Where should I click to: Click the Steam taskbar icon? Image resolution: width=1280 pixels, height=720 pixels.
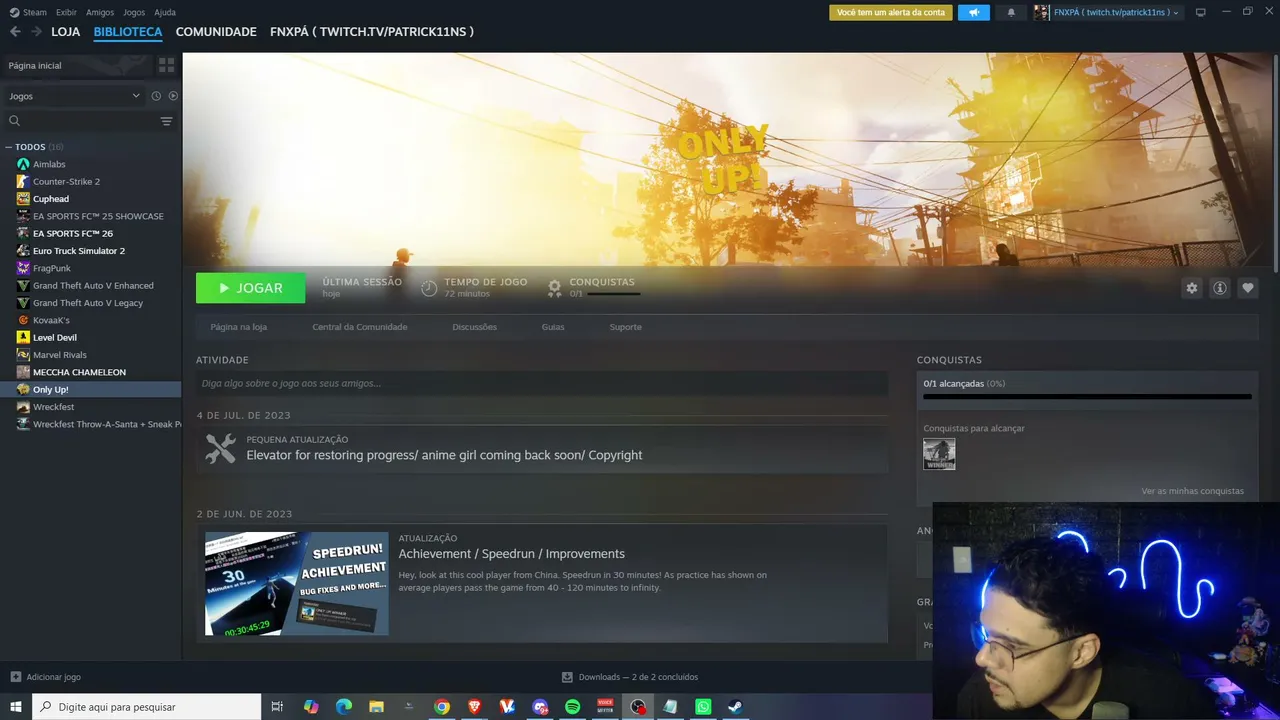pos(735,707)
